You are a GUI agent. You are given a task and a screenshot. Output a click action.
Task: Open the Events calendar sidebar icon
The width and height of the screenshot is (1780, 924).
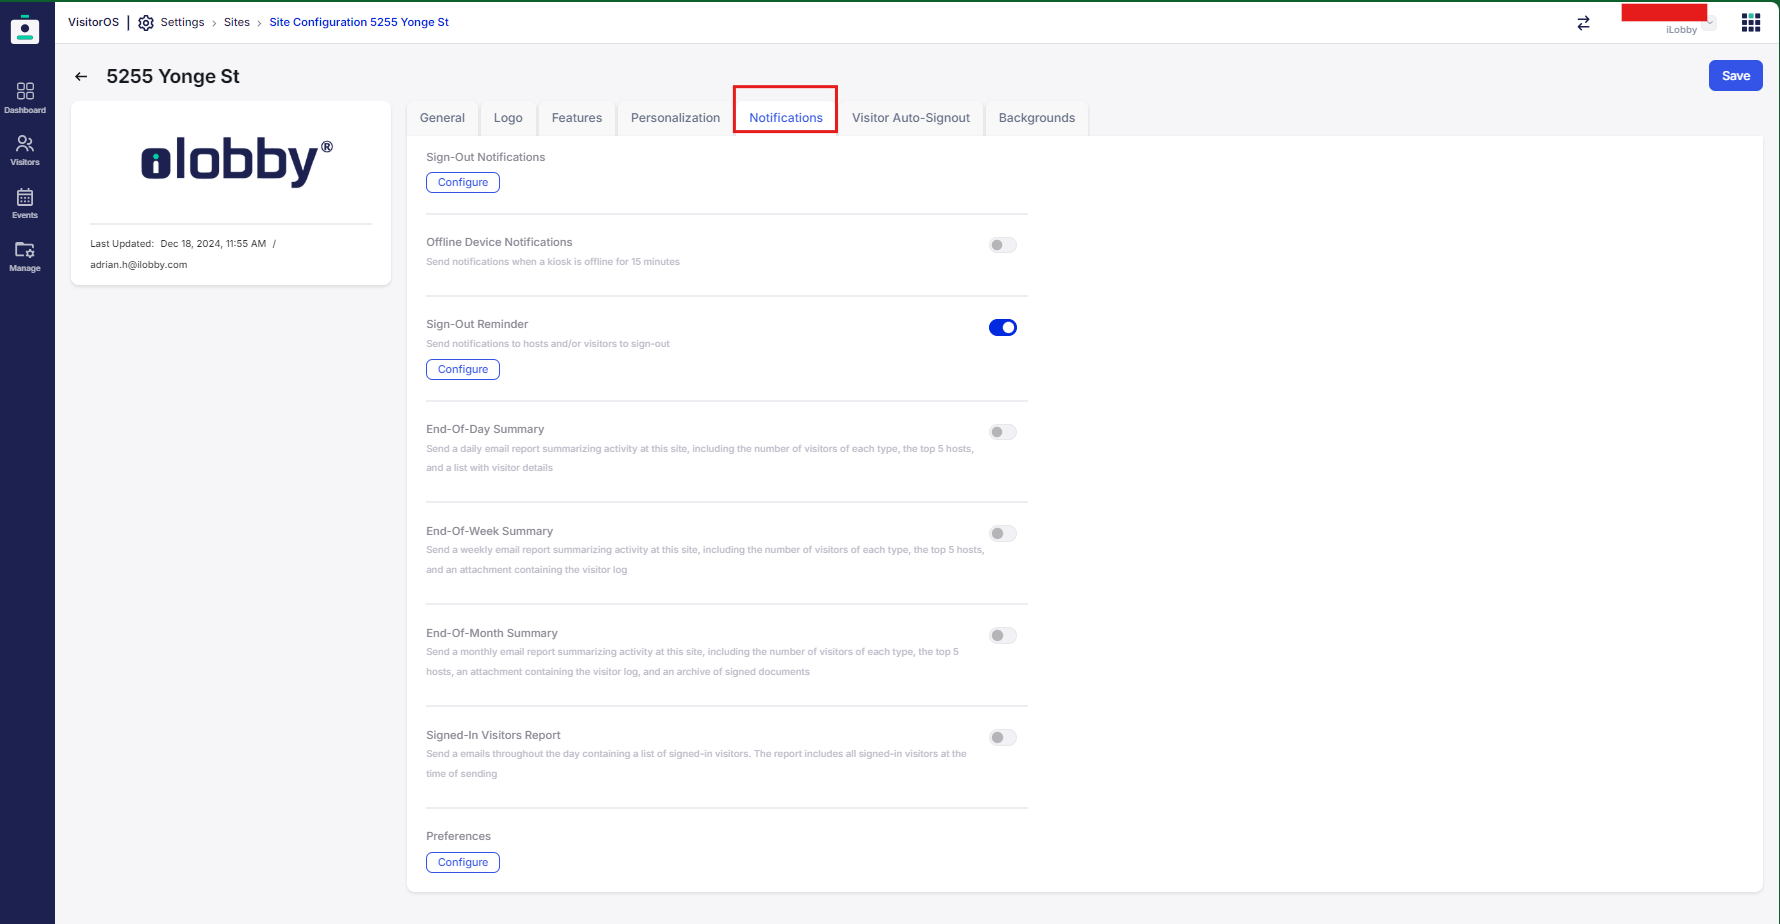click(x=25, y=203)
